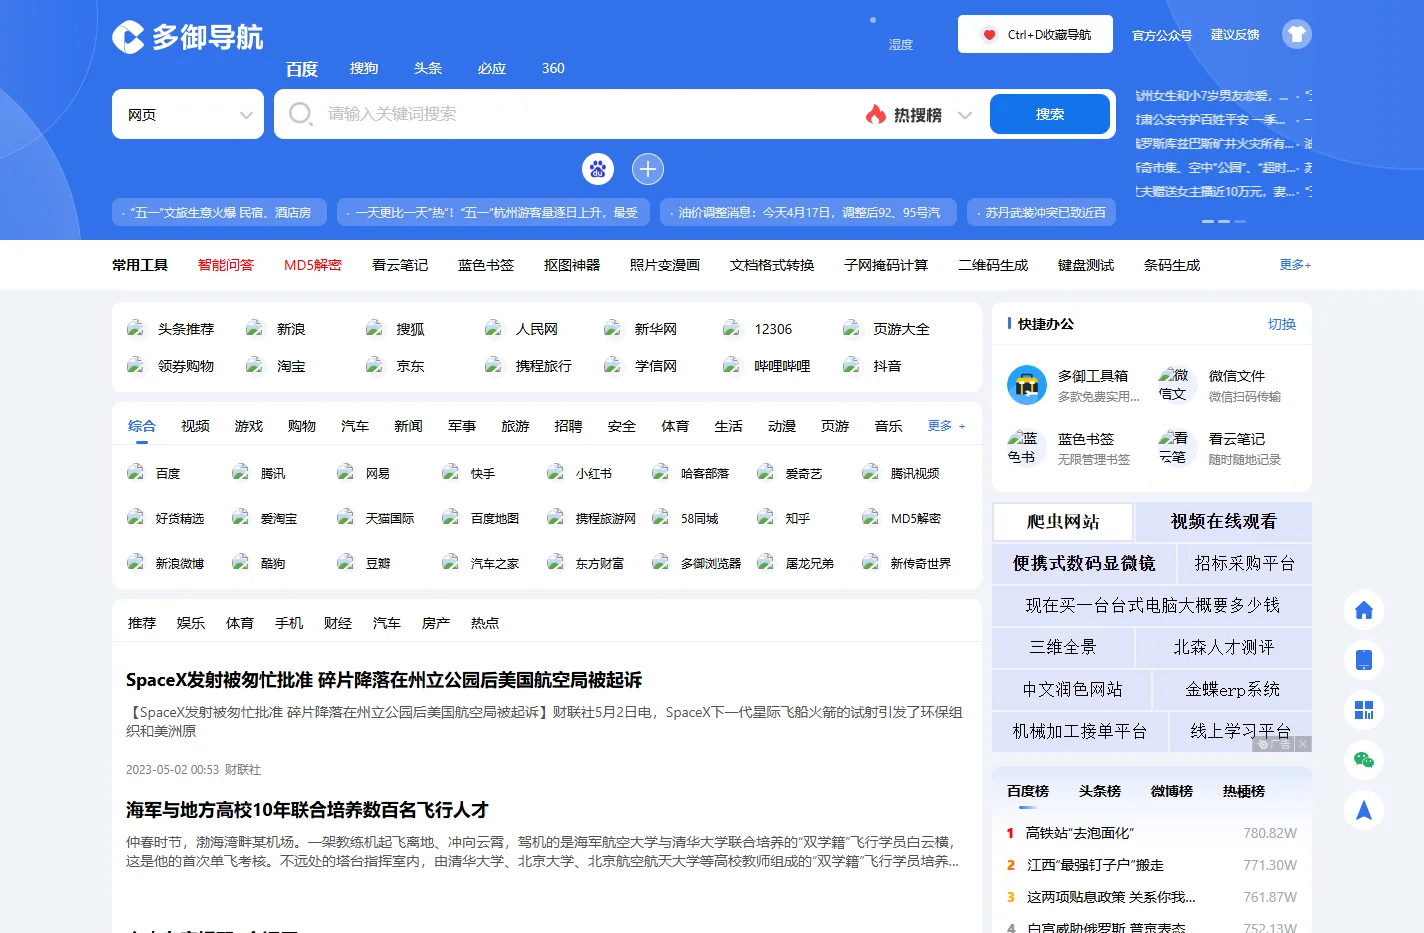Expand 更多+ in the common tools bar

[1295, 265]
